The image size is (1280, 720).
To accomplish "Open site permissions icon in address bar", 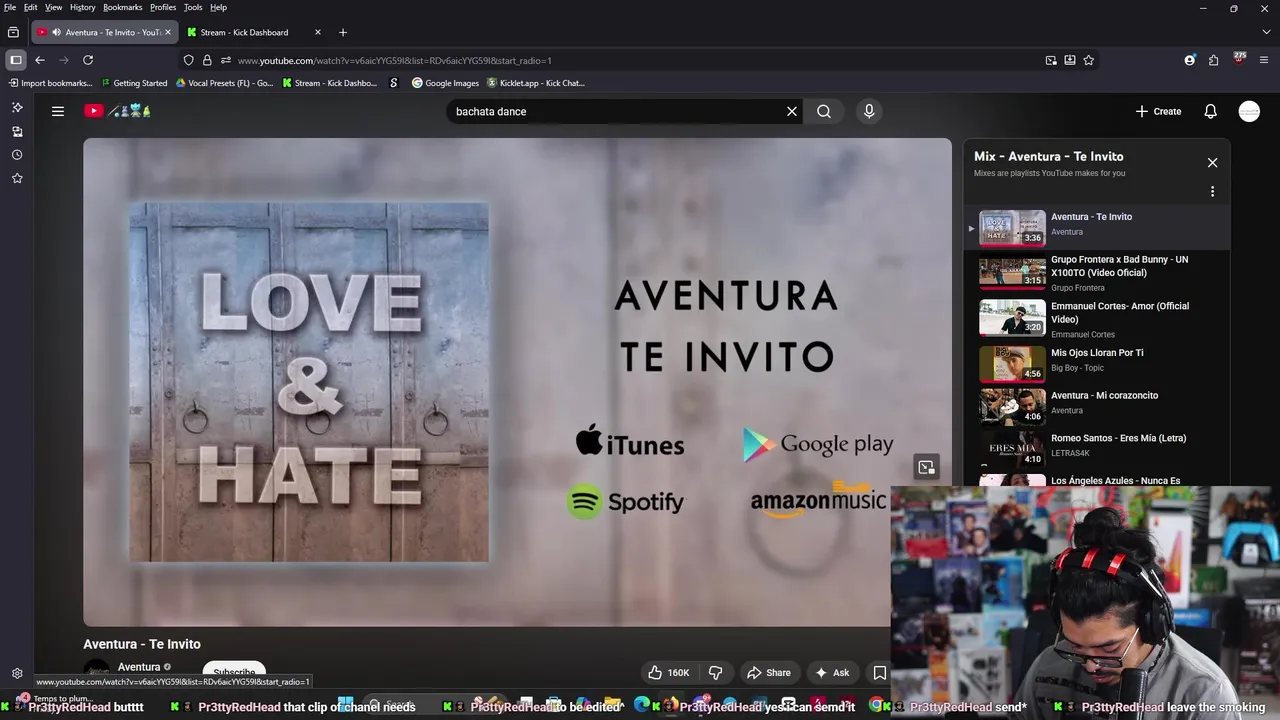I will point(226,60).
